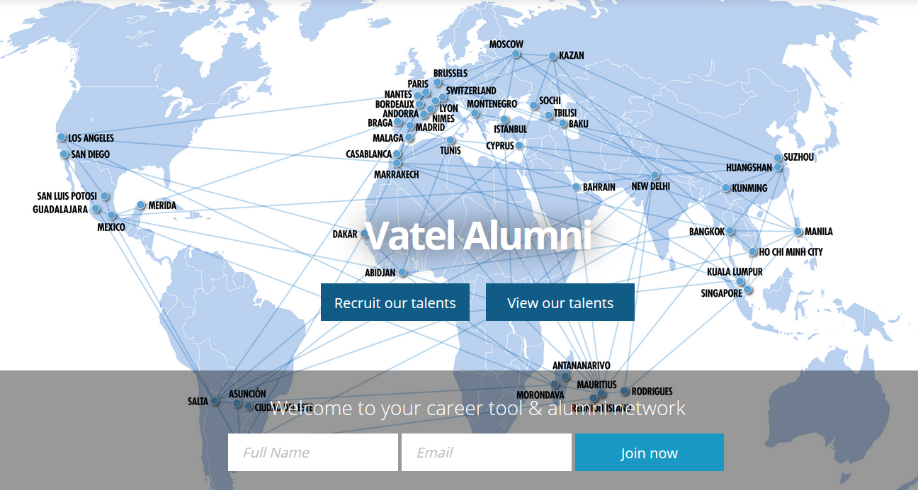Click the Moscow city marker on map
This screenshot has width=918, height=490.
click(x=517, y=55)
